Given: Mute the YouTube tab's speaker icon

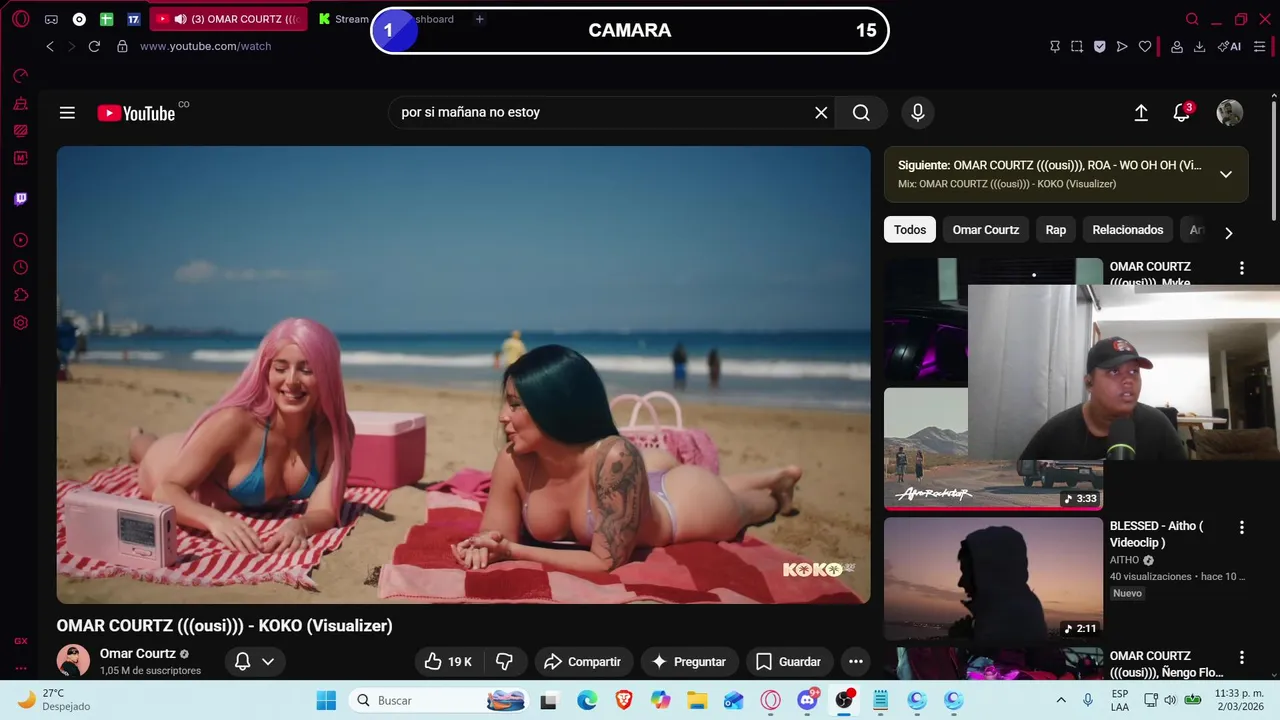Looking at the screenshot, I should point(180,19).
